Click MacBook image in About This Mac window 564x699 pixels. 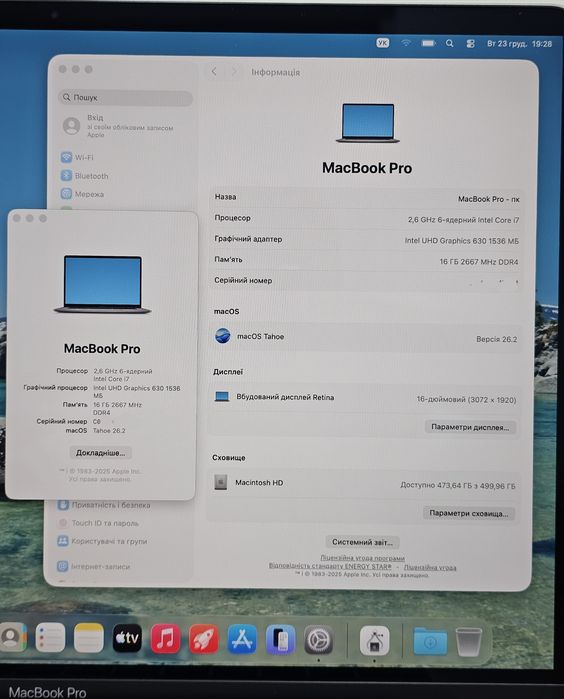(103, 284)
